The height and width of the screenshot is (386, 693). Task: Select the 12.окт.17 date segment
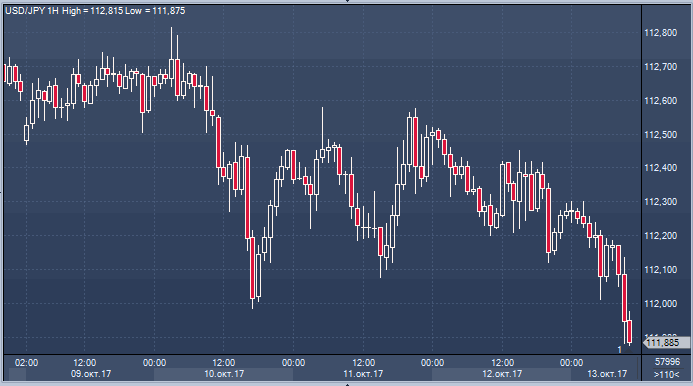pyautogui.click(x=501, y=374)
